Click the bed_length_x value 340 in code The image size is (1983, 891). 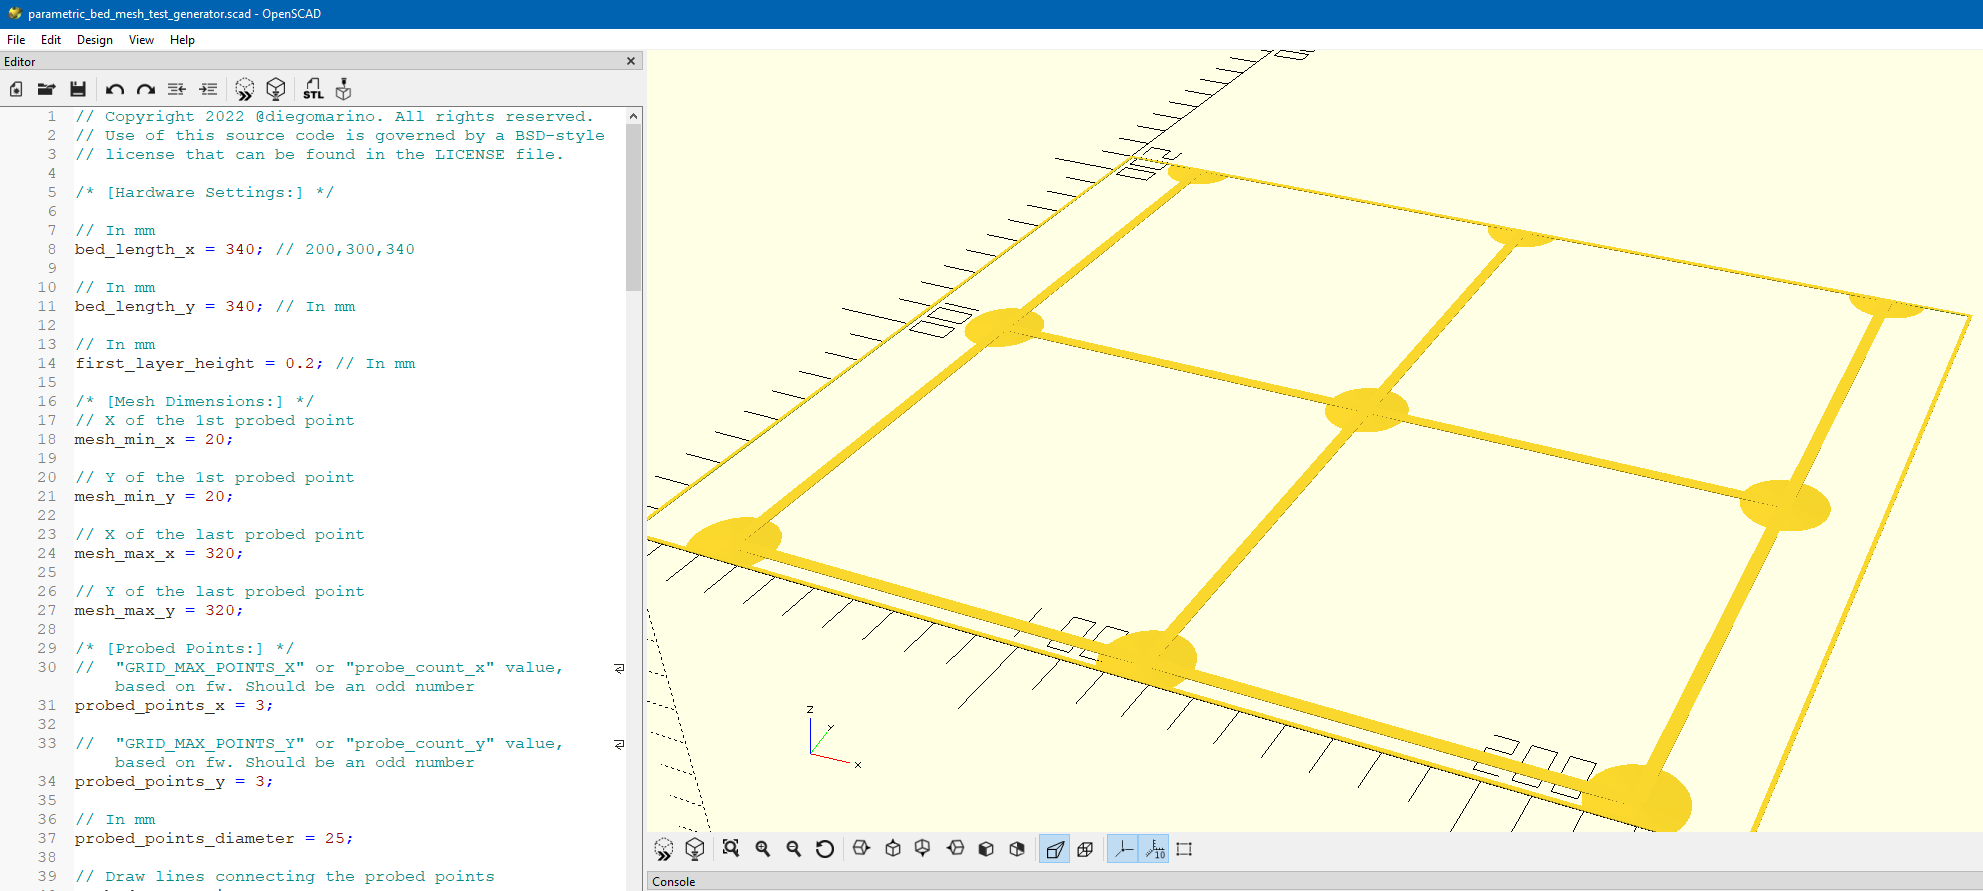(240, 250)
